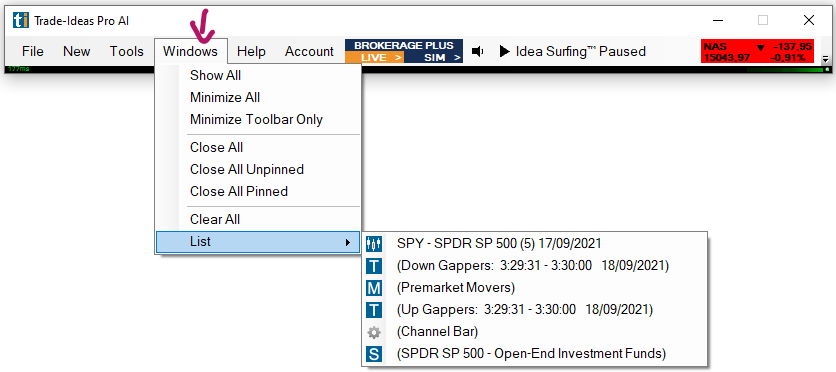Viewport: 836px width, 372px height.
Task: Expand the List submenu arrow
Action: [x=348, y=242]
